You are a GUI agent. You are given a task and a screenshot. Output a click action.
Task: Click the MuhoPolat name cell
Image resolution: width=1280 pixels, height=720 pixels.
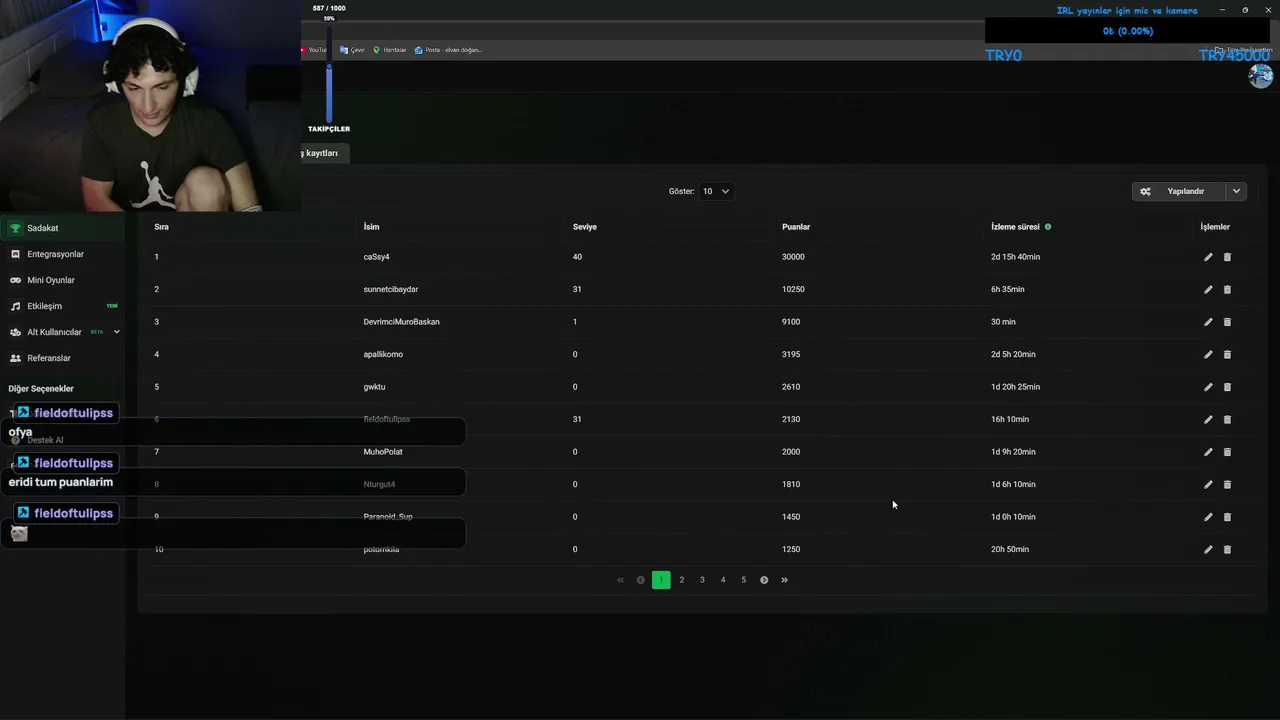(383, 452)
